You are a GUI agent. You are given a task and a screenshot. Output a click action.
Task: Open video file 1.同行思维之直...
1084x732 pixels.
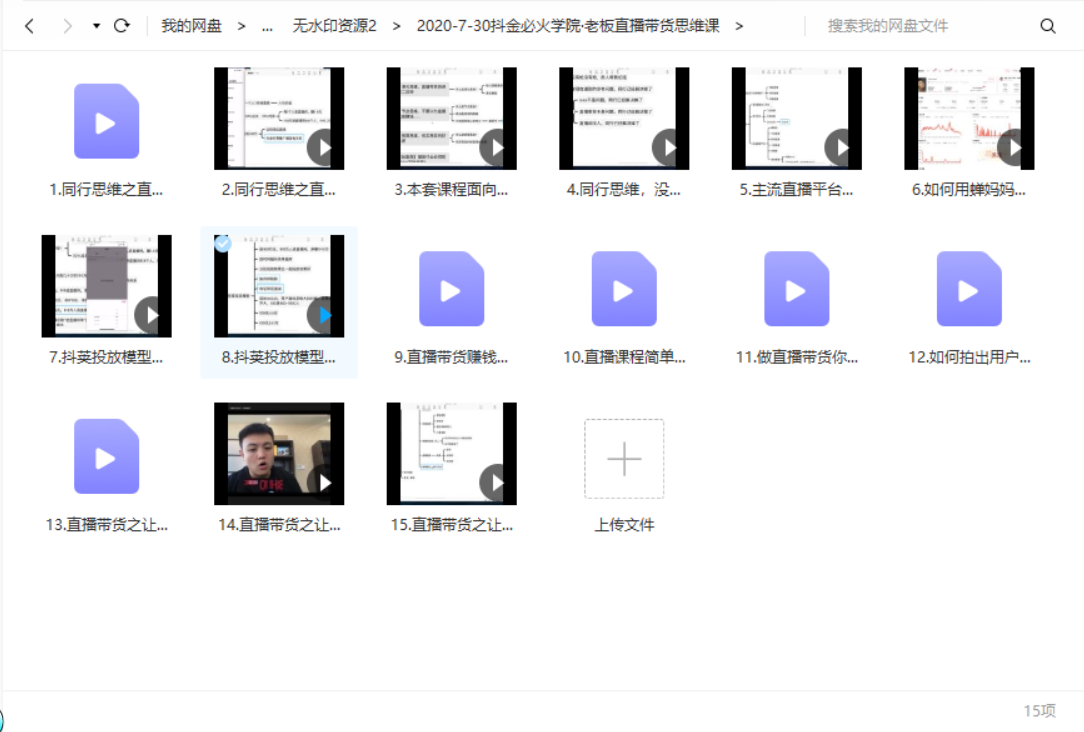[x=106, y=121]
